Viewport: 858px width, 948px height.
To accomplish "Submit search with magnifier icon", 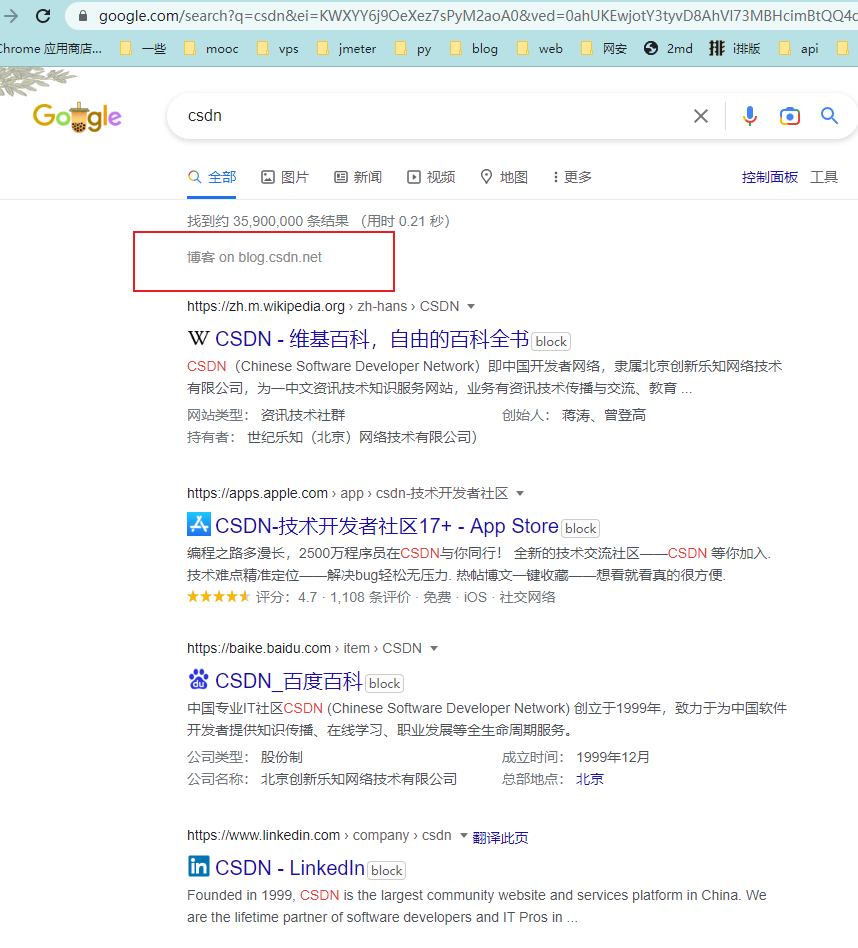I will point(829,115).
